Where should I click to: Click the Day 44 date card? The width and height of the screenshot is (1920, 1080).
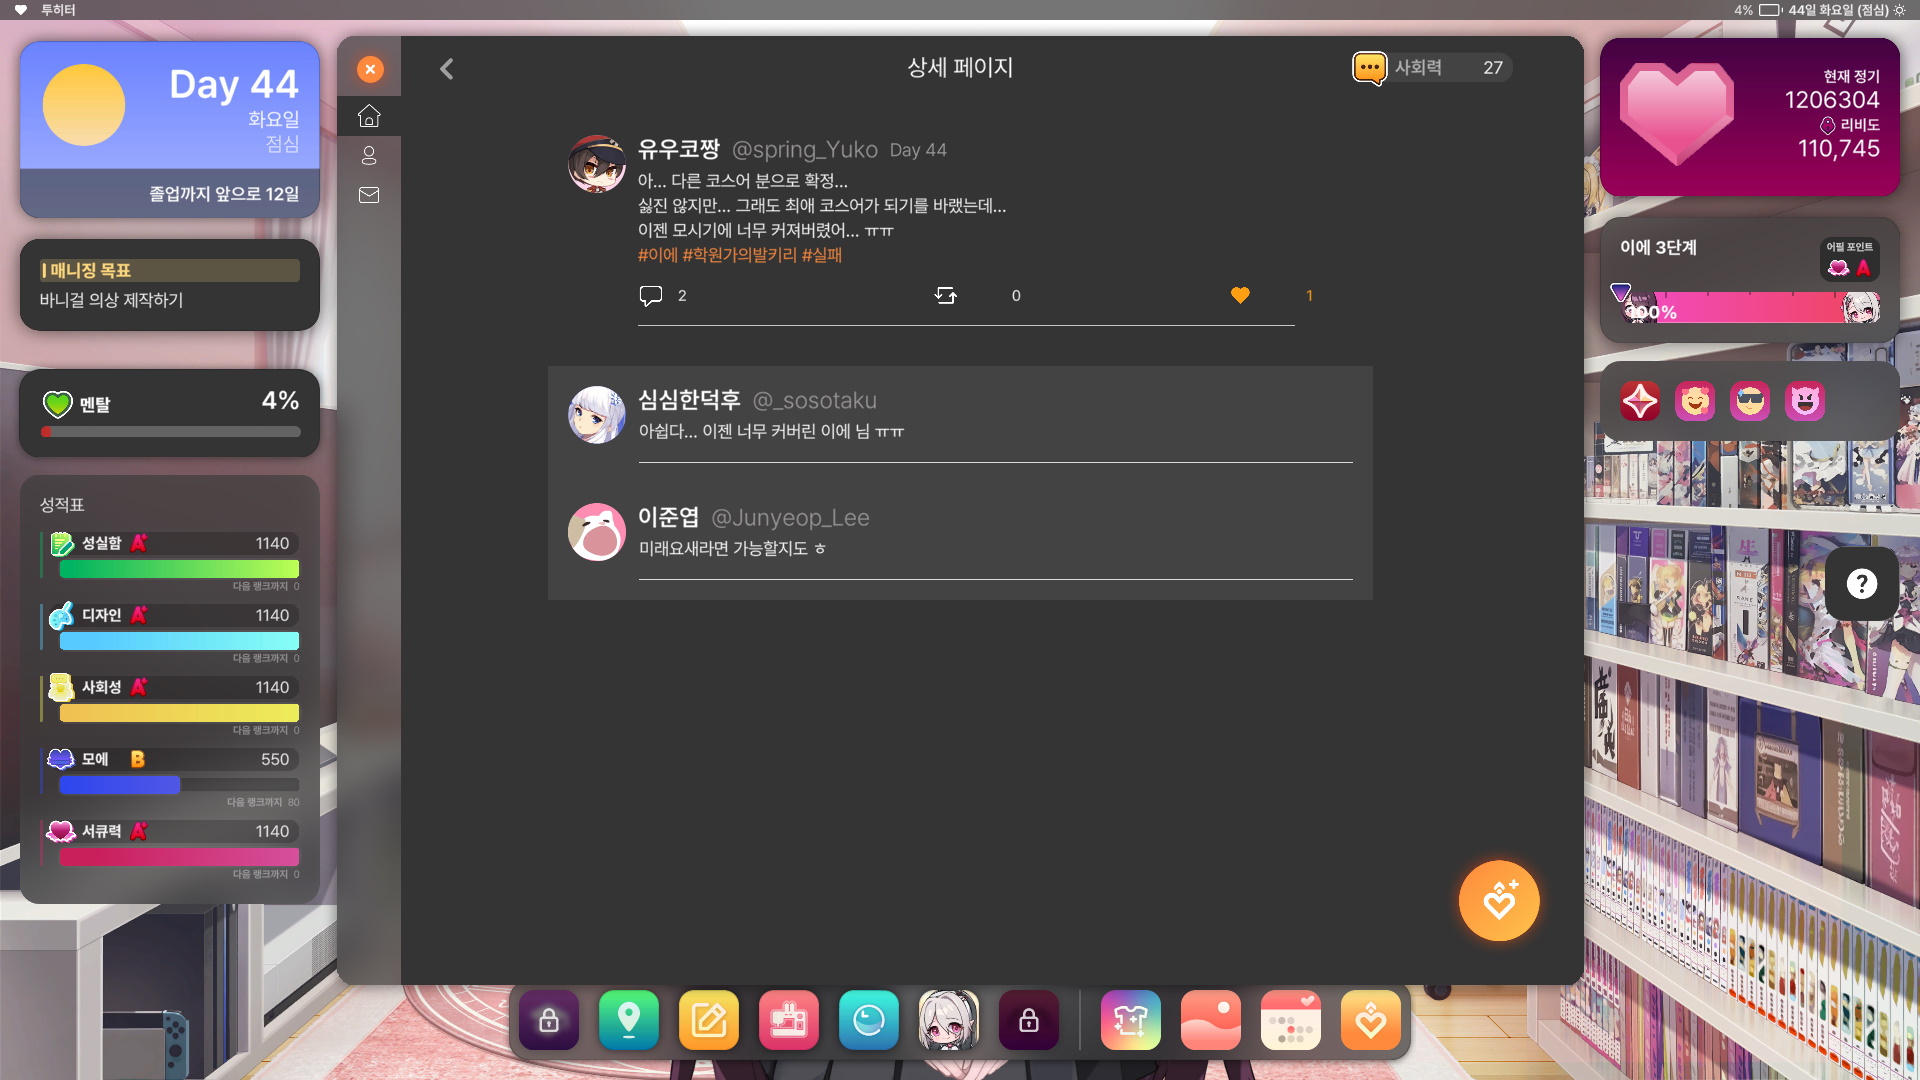click(x=170, y=129)
